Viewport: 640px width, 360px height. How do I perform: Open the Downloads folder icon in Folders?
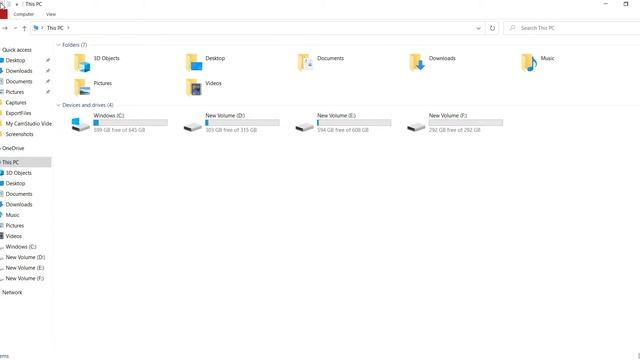click(417, 63)
